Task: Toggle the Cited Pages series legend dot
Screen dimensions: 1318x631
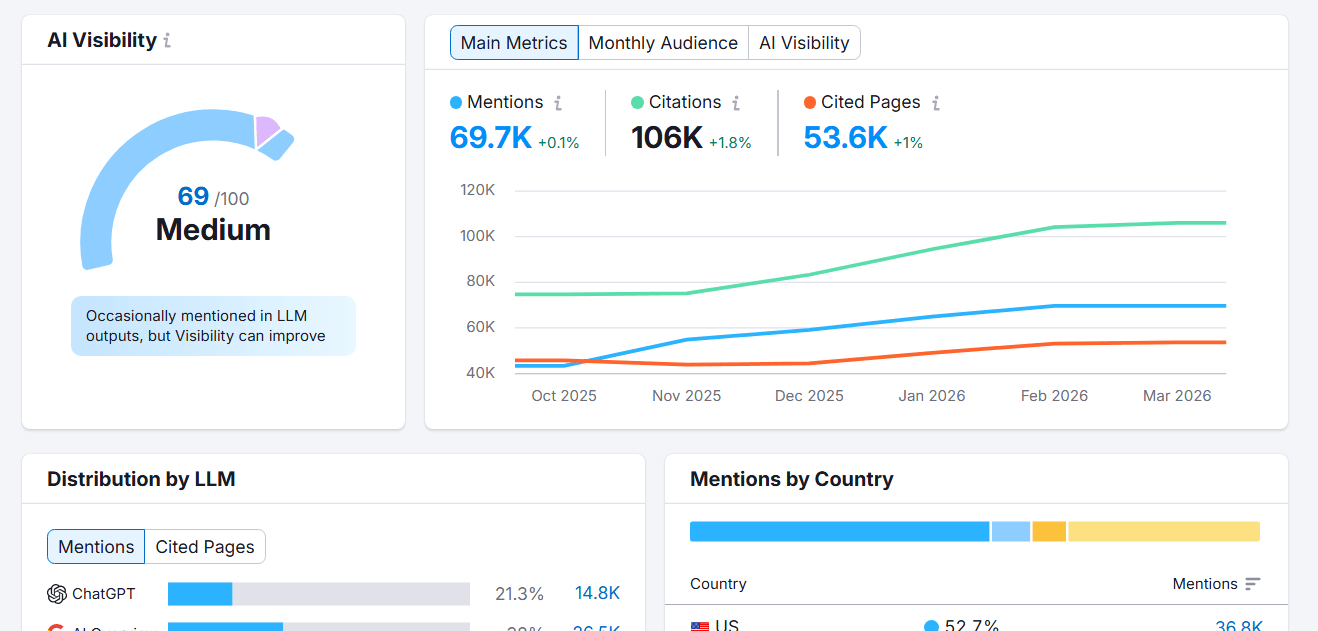Action: 810,103
